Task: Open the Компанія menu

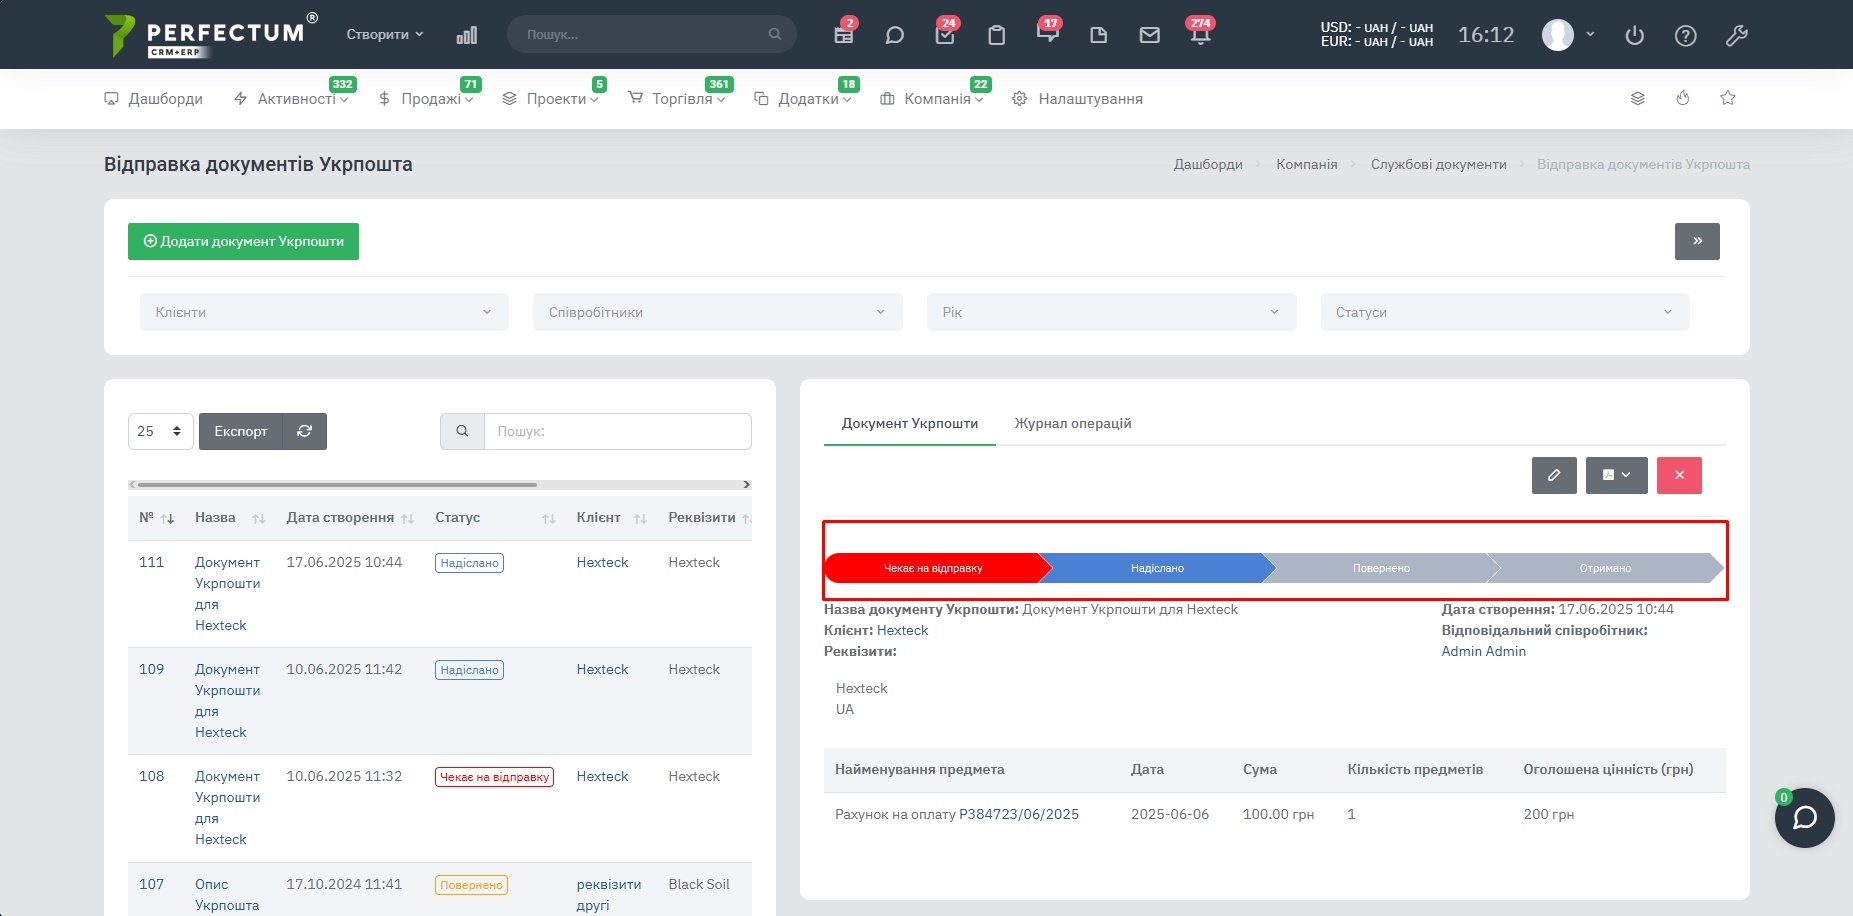Action: tap(932, 98)
